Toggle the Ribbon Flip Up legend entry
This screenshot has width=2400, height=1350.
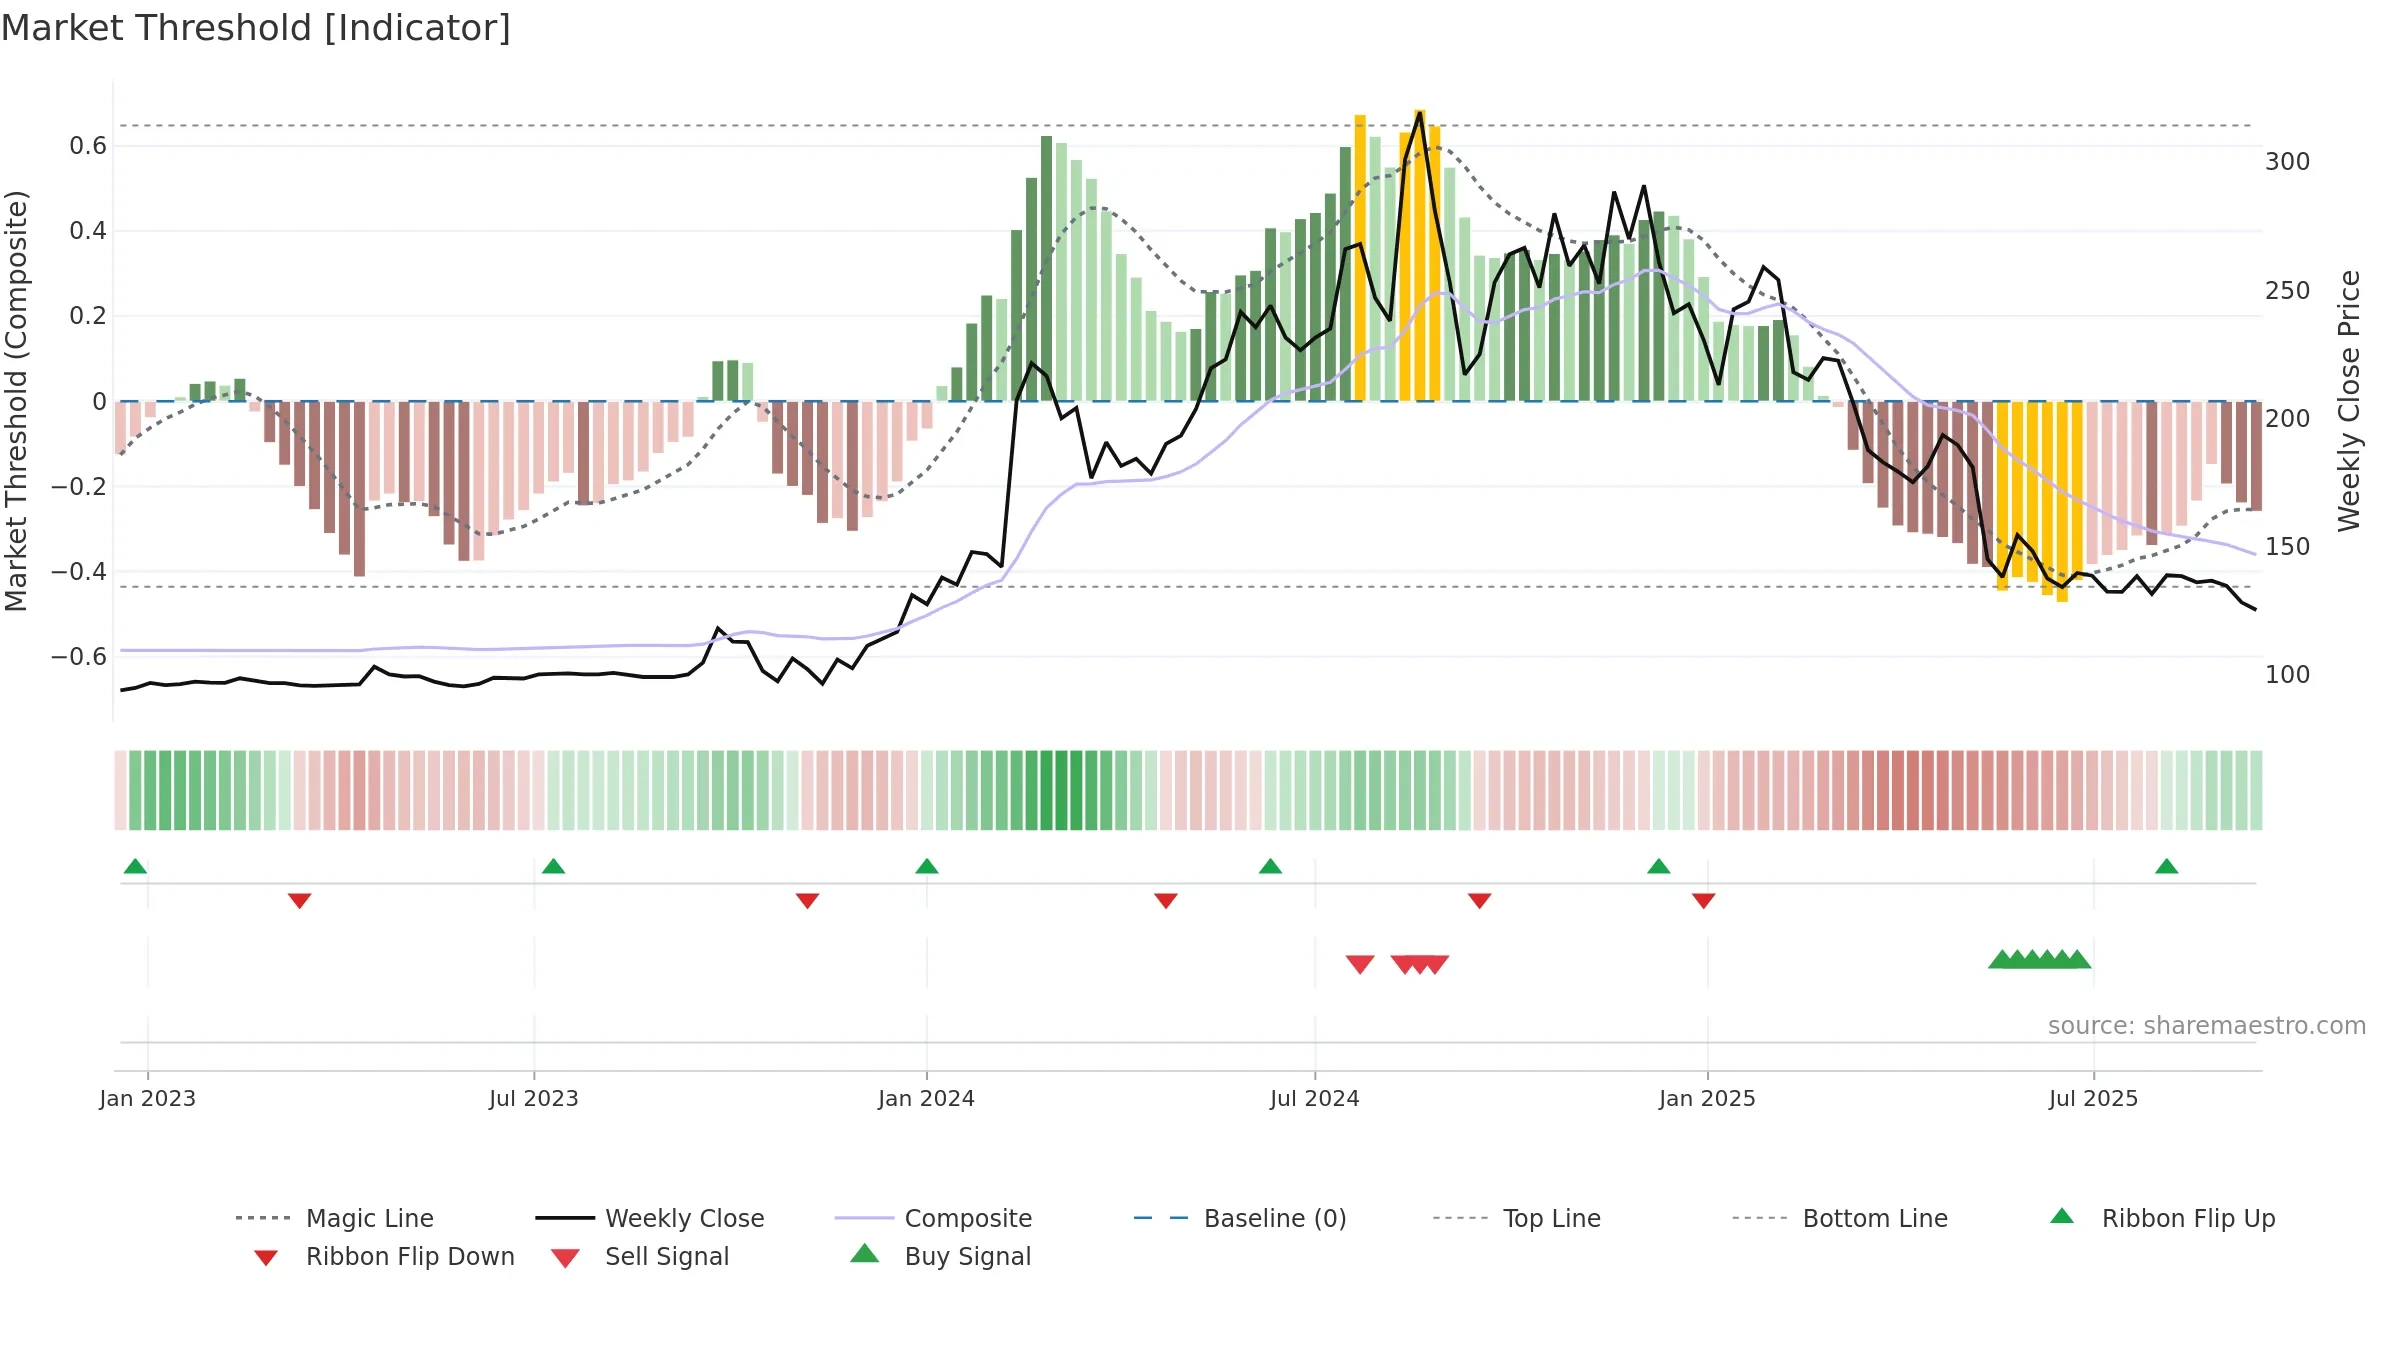(2162, 1218)
